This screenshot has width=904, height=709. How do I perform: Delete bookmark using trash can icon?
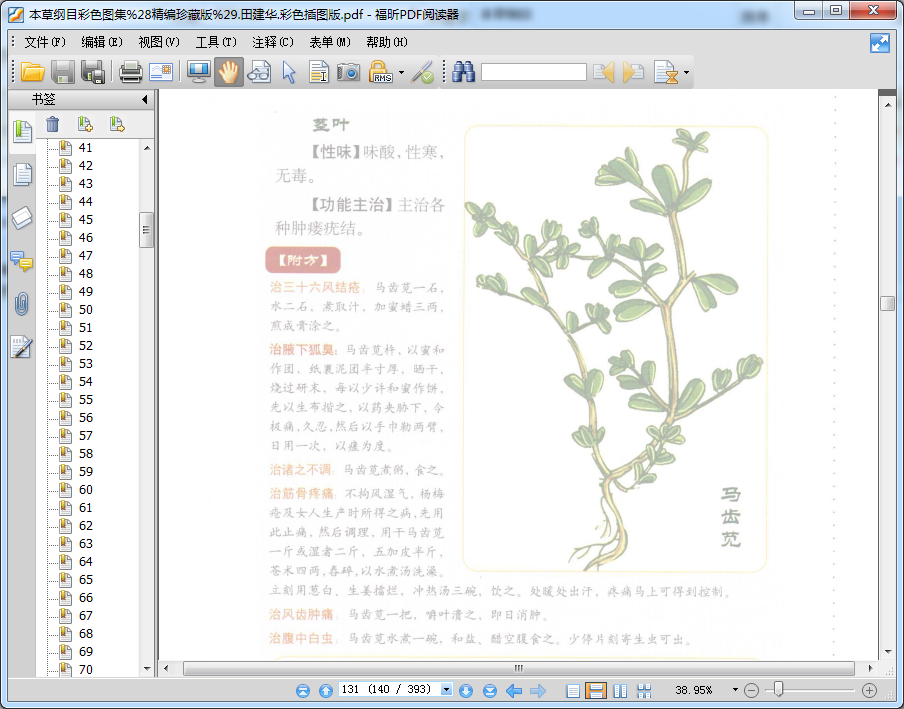tap(53, 124)
